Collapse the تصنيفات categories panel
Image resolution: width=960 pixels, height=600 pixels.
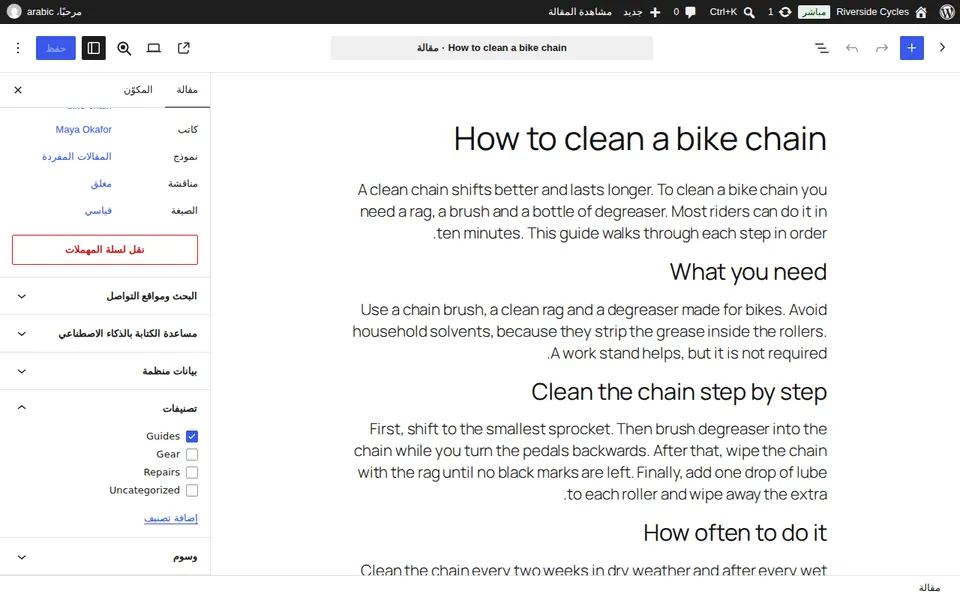click(105, 408)
